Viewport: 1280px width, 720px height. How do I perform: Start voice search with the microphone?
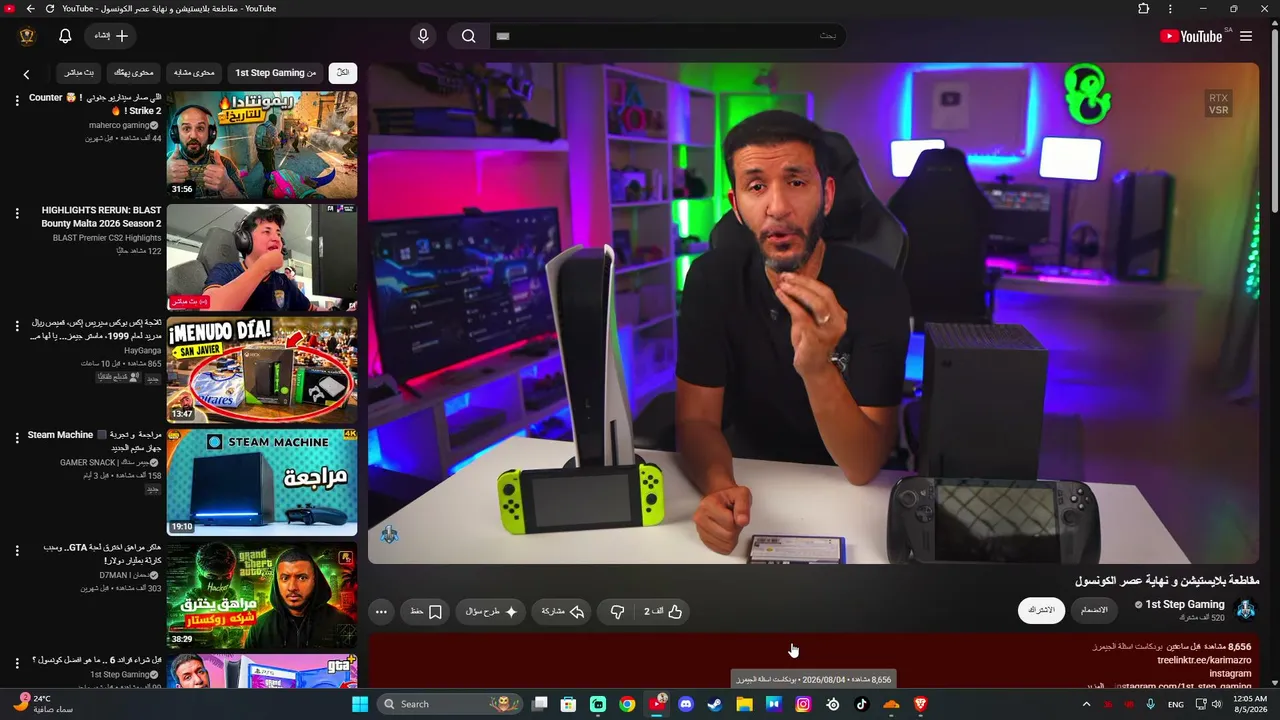[423, 36]
